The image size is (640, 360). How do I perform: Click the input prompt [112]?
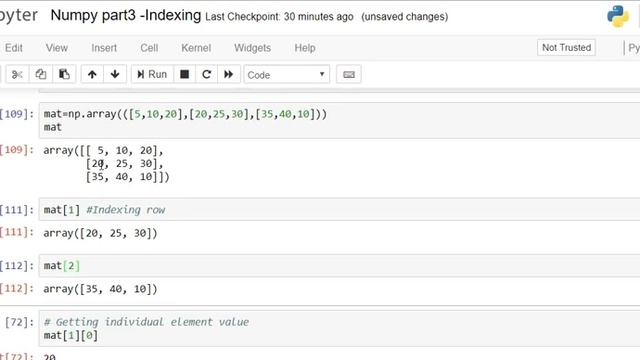pyautogui.click(x=16, y=266)
